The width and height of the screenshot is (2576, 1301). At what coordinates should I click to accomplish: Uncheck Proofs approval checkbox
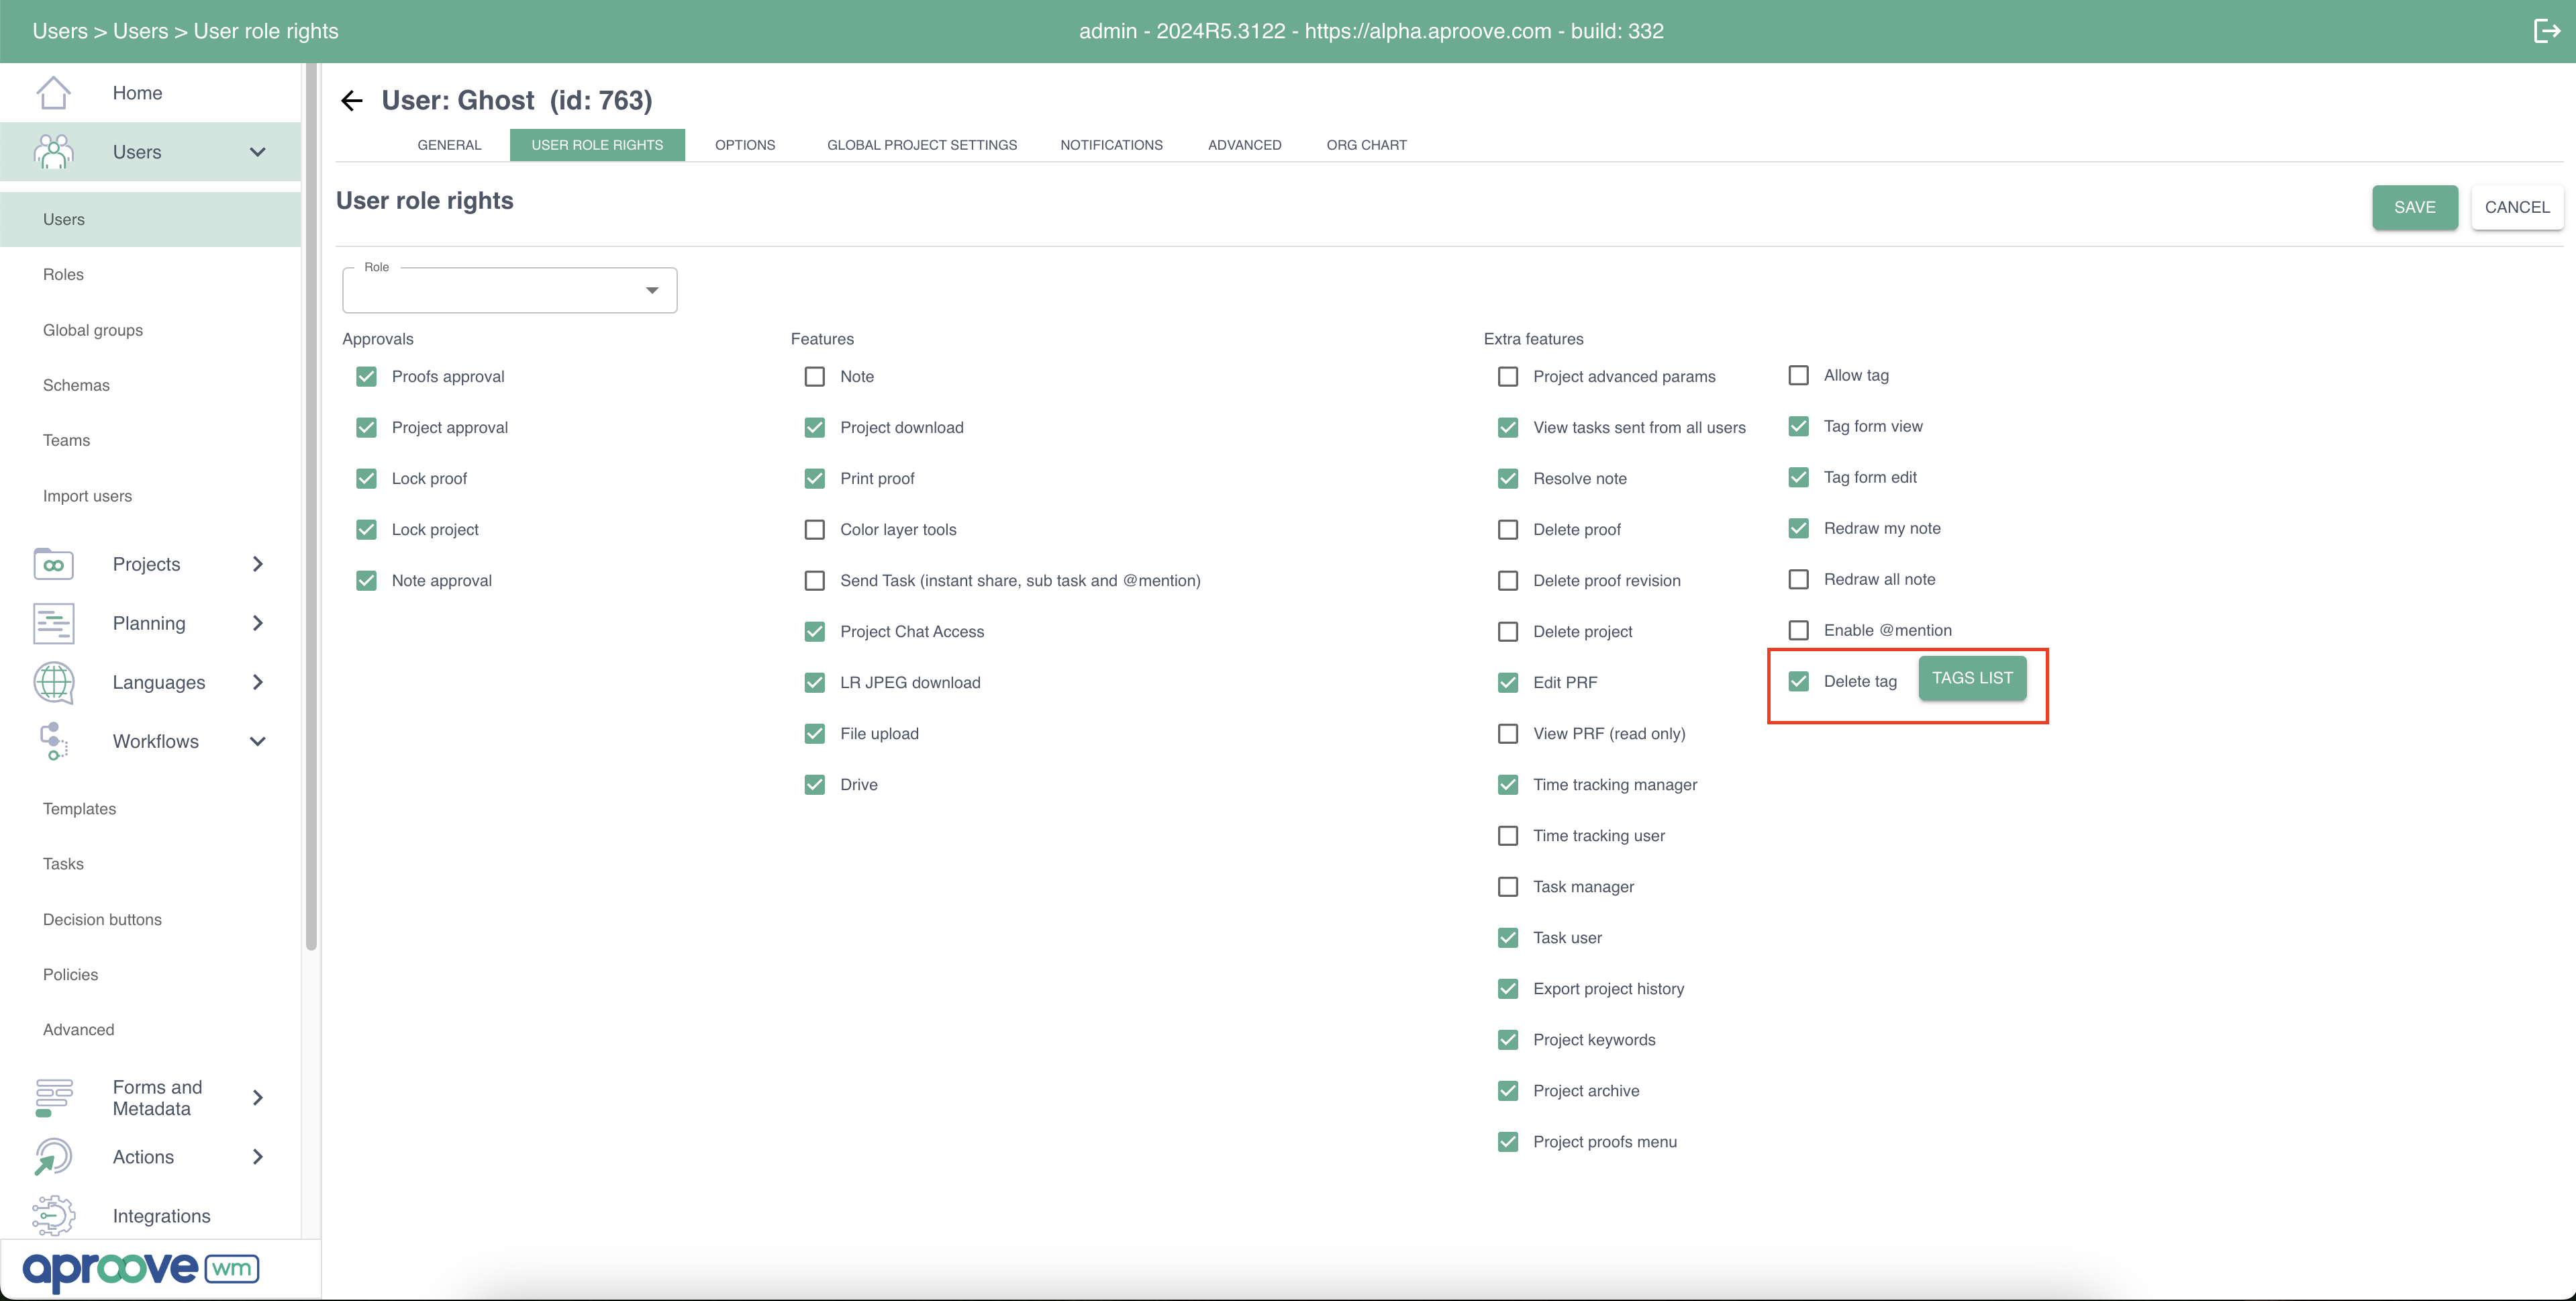(366, 376)
